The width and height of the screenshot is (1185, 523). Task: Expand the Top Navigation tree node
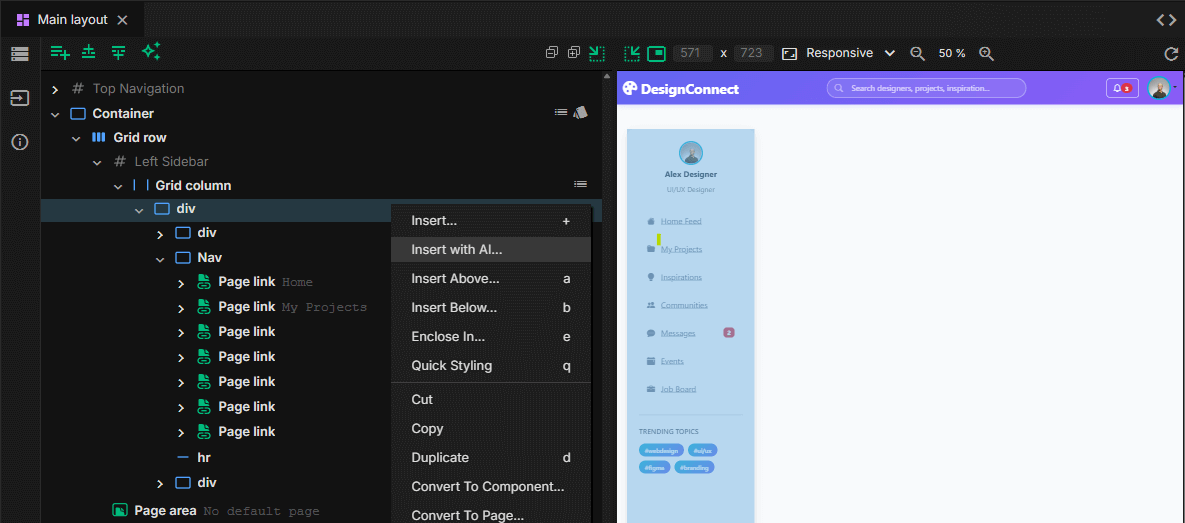coord(56,89)
